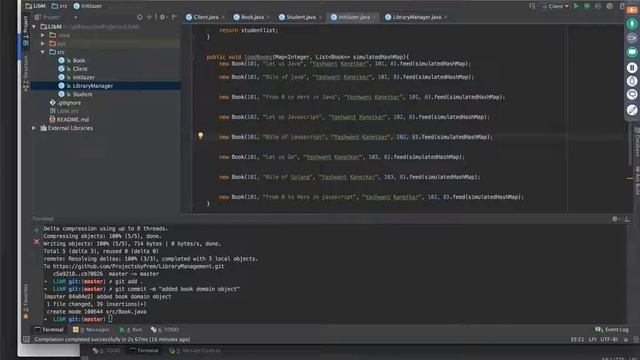The image size is (640, 360).
Task: Open the Terminal tool window tab
Action: tap(49, 330)
